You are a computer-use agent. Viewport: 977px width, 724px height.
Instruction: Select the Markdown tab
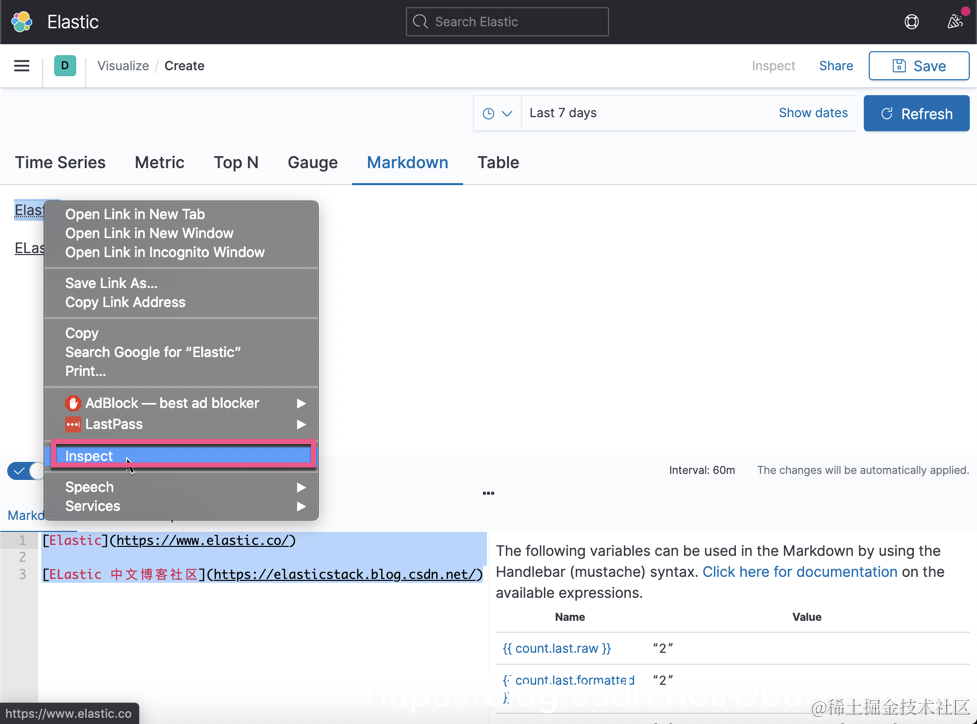(x=407, y=163)
